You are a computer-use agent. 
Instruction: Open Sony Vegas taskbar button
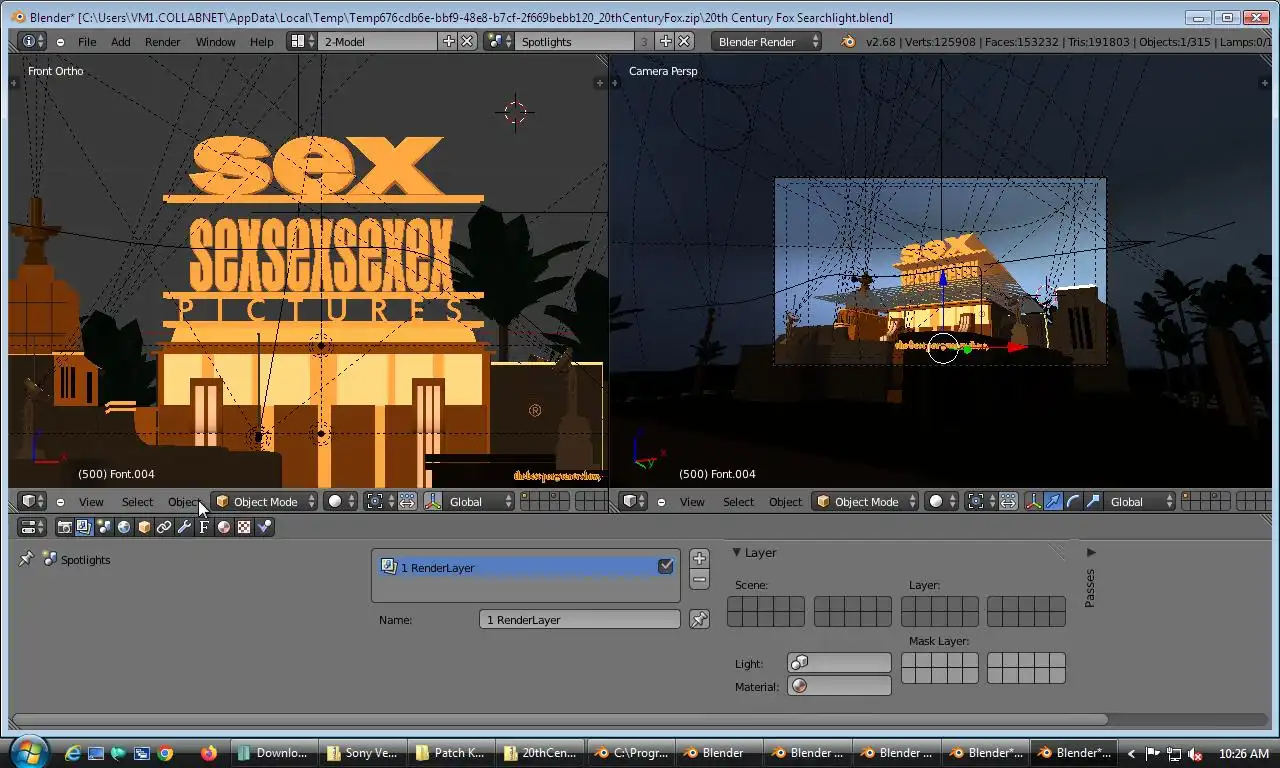[364, 753]
